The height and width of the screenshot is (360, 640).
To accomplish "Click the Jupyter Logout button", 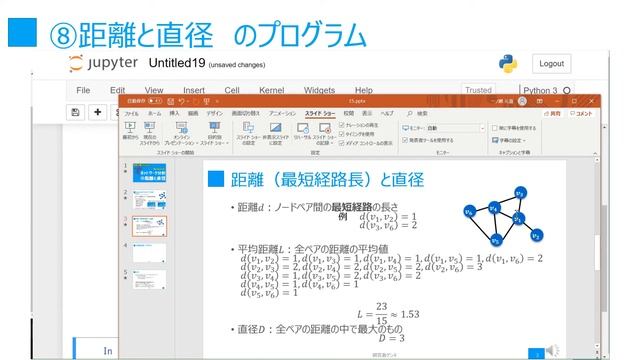I will pyautogui.click(x=551, y=64).
